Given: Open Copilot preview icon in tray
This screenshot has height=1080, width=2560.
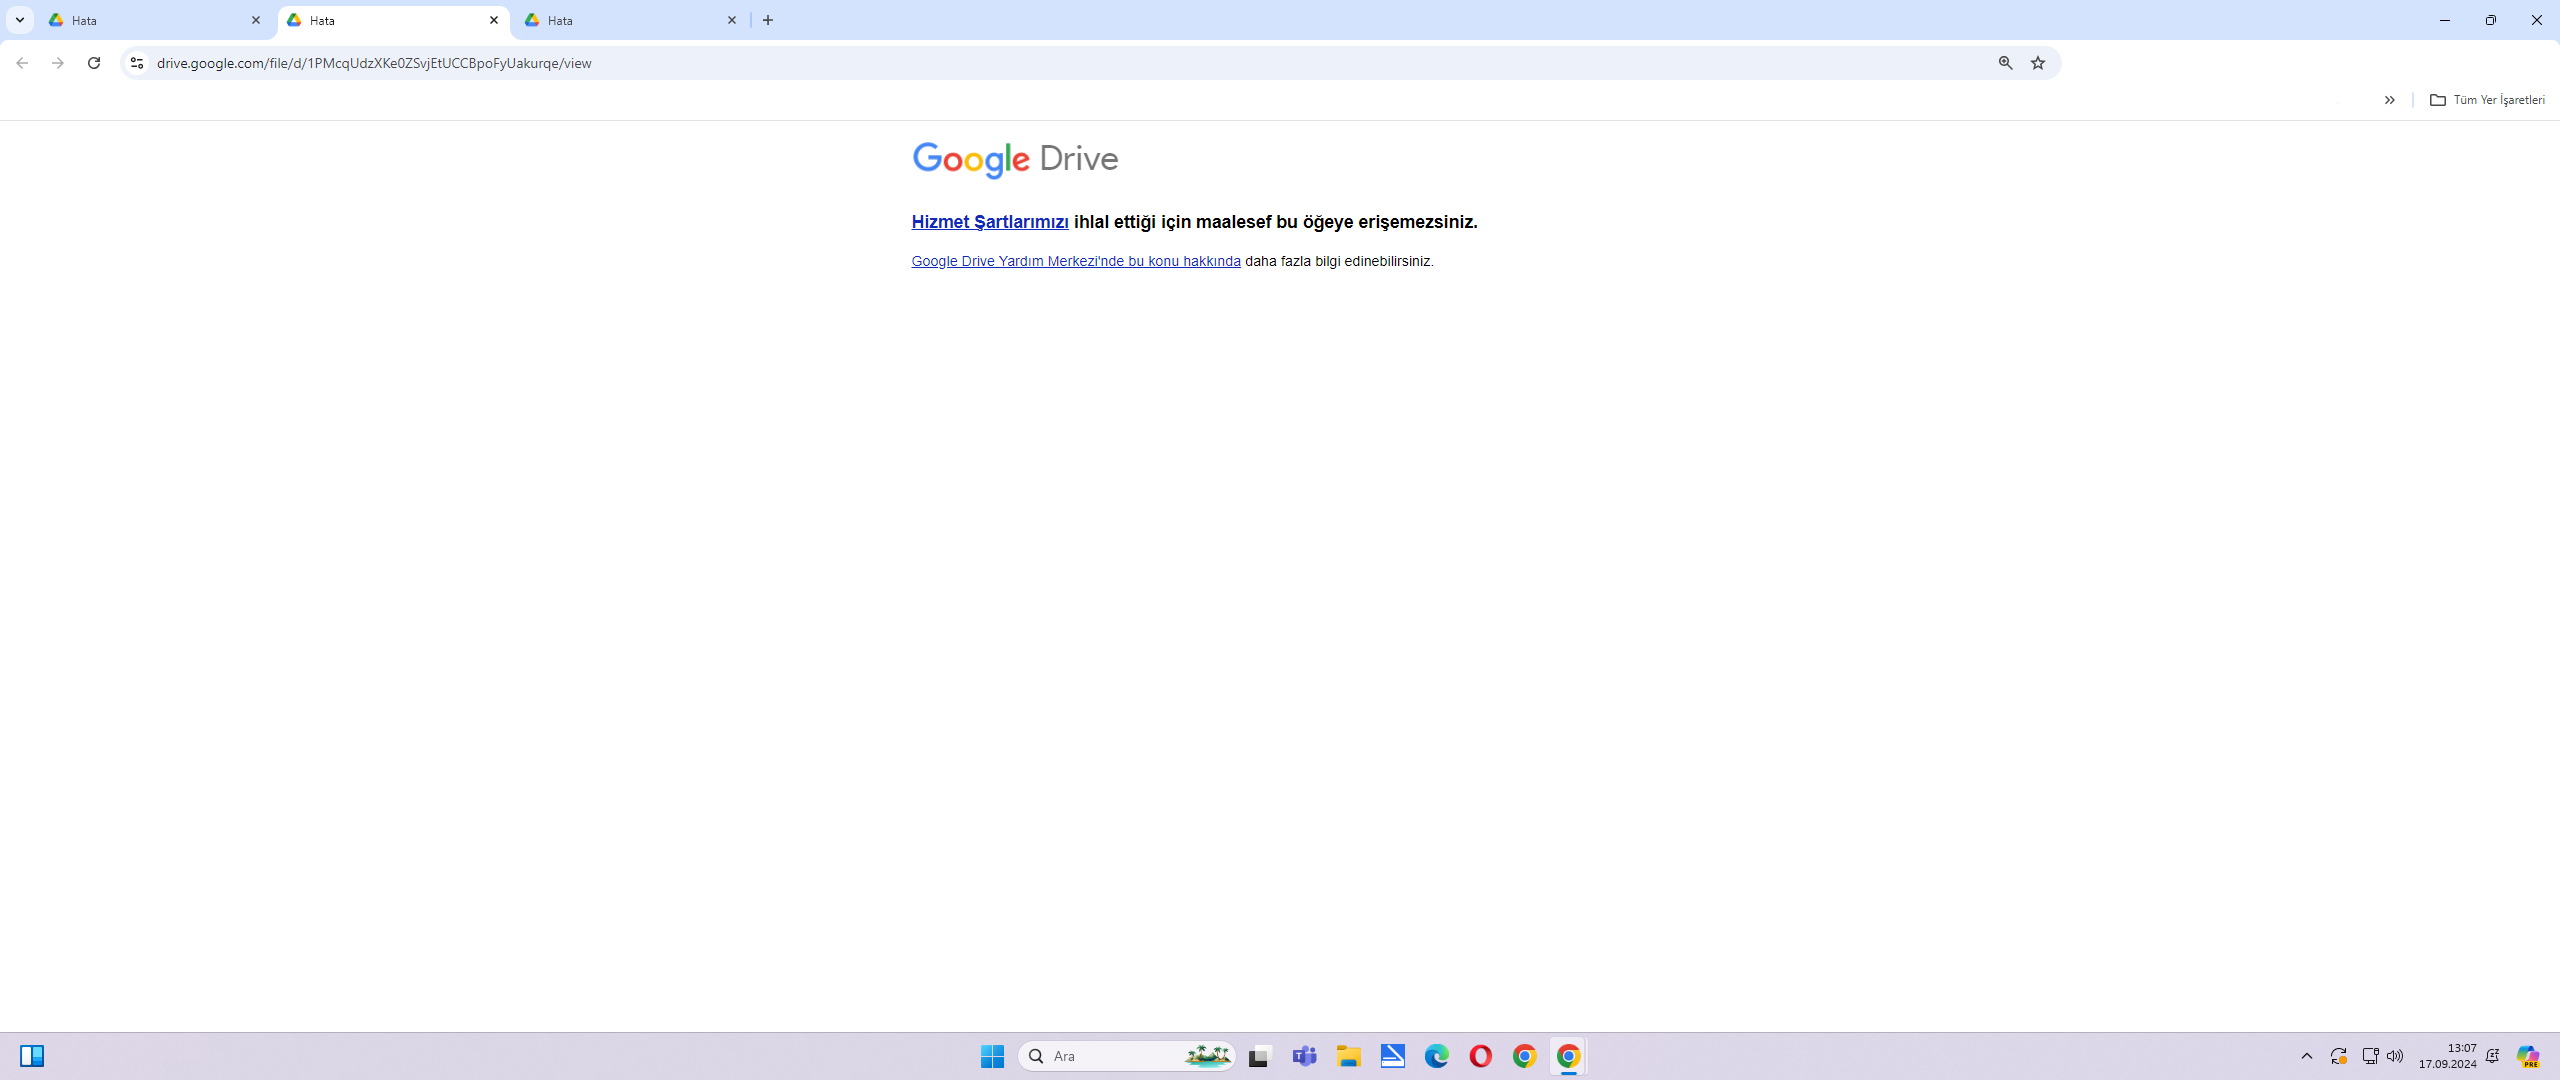Looking at the screenshot, I should pyautogui.click(x=2528, y=1056).
